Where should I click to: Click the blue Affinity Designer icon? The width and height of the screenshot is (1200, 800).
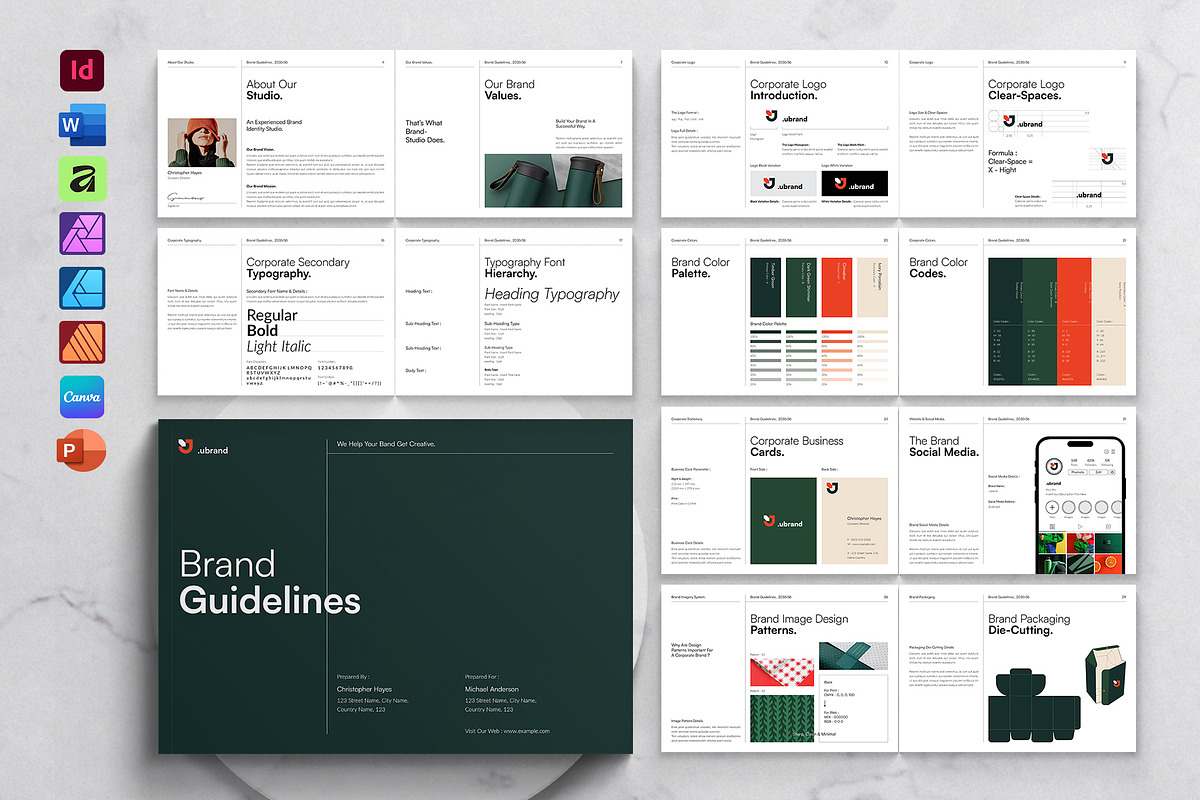point(81,288)
